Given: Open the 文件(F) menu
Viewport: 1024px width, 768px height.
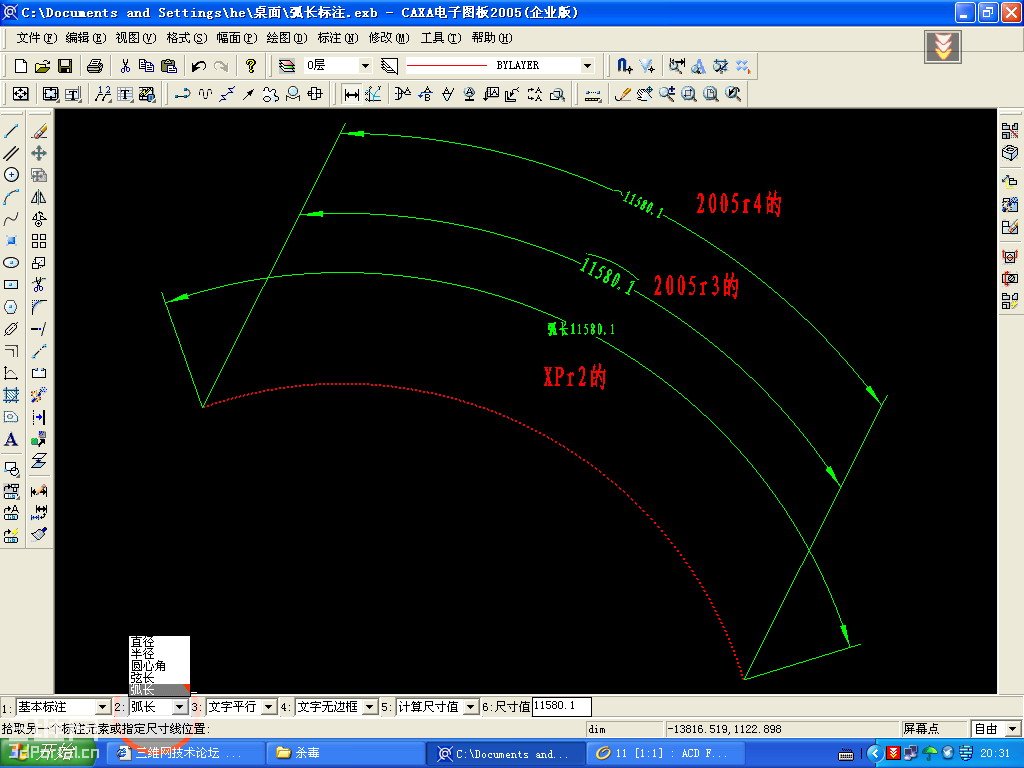Looking at the screenshot, I should 37,38.
